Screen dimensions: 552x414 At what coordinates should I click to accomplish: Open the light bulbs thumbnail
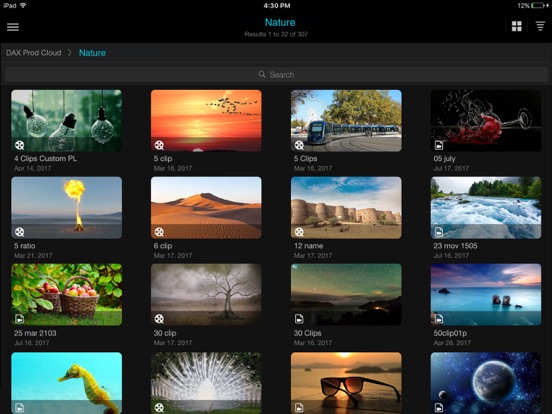click(x=67, y=121)
